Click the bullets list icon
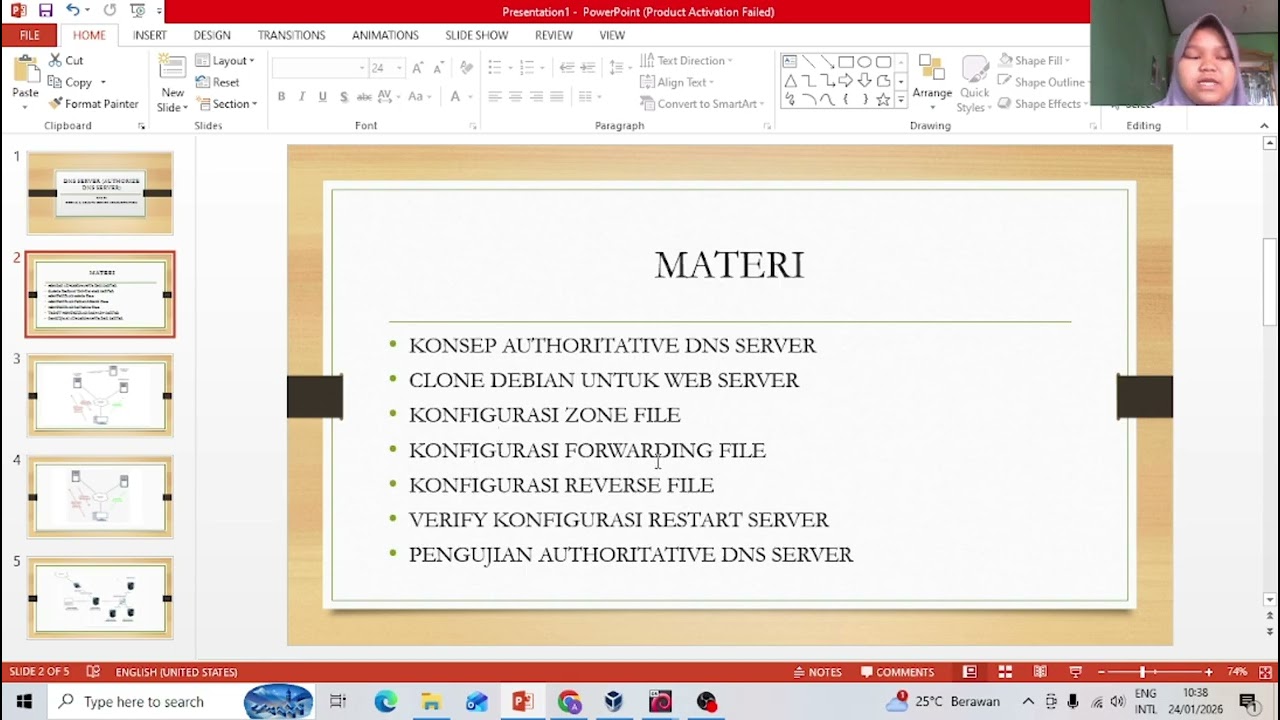1280x720 pixels. 495,68
